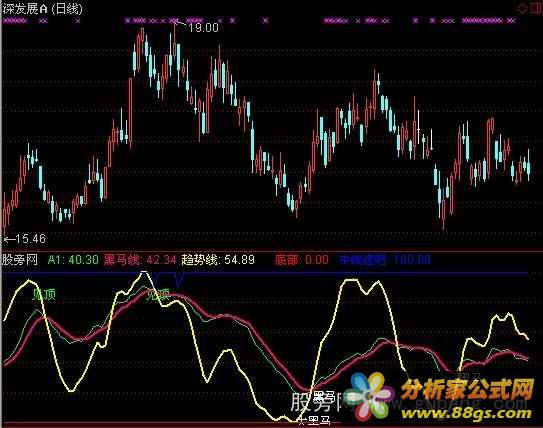Select the 趋势线: 54.89 indicator value

point(218,259)
